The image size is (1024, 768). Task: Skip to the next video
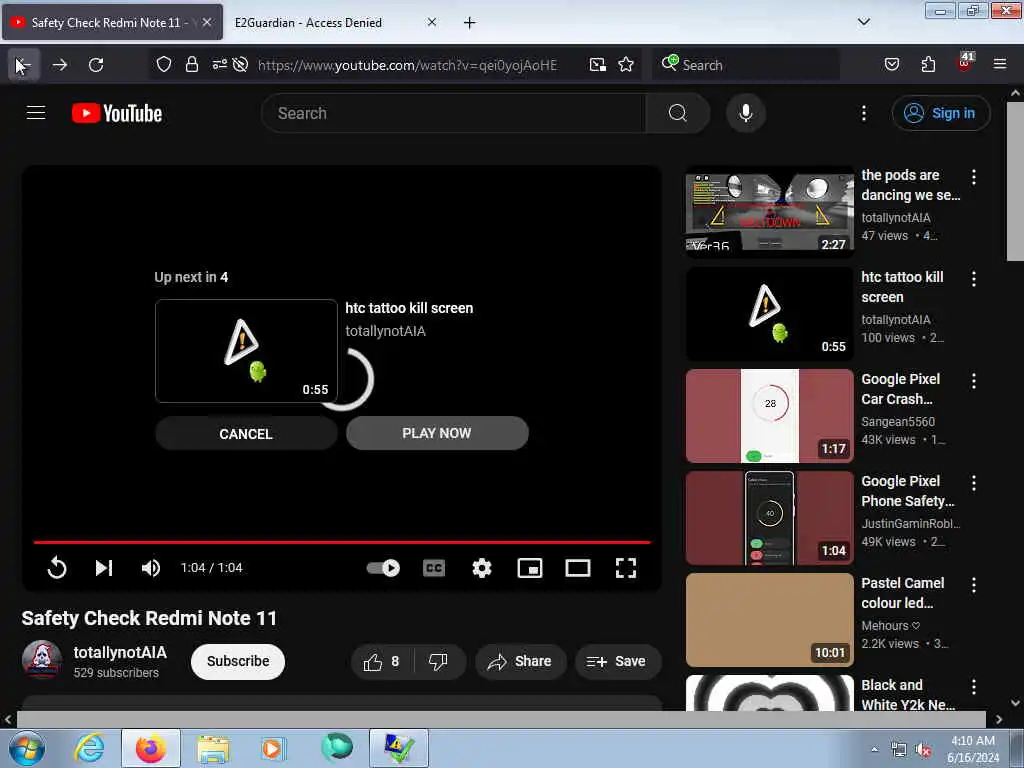pyautogui.click(x=104, y=568)
